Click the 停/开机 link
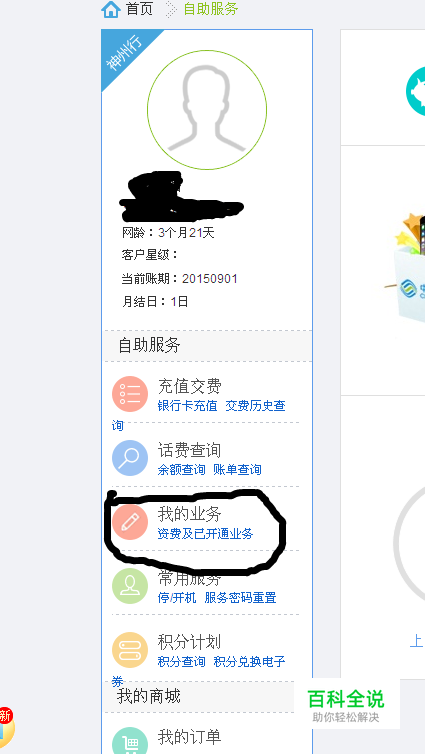Image resolution: width=425 pixels, height=754 pixels. [x=177, y=598]
